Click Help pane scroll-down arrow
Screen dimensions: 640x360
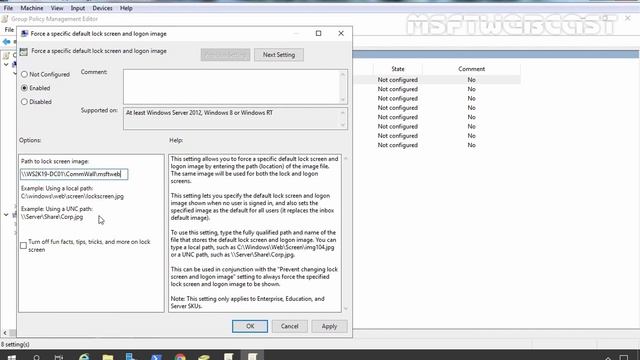pos(346,309)
